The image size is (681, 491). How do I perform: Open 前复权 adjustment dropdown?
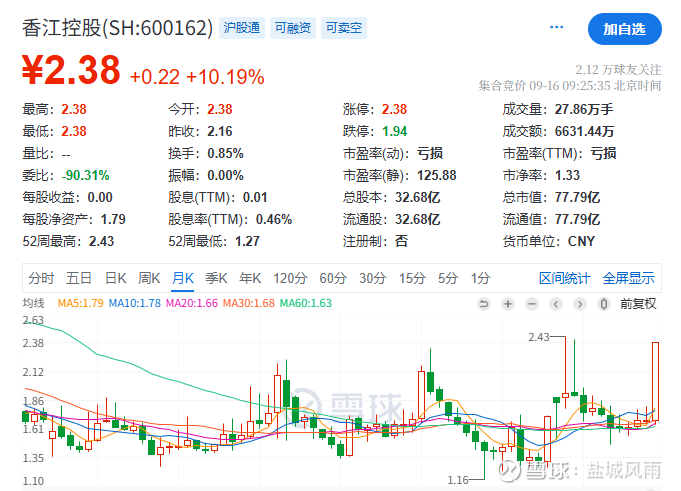(x=638, y=304)
